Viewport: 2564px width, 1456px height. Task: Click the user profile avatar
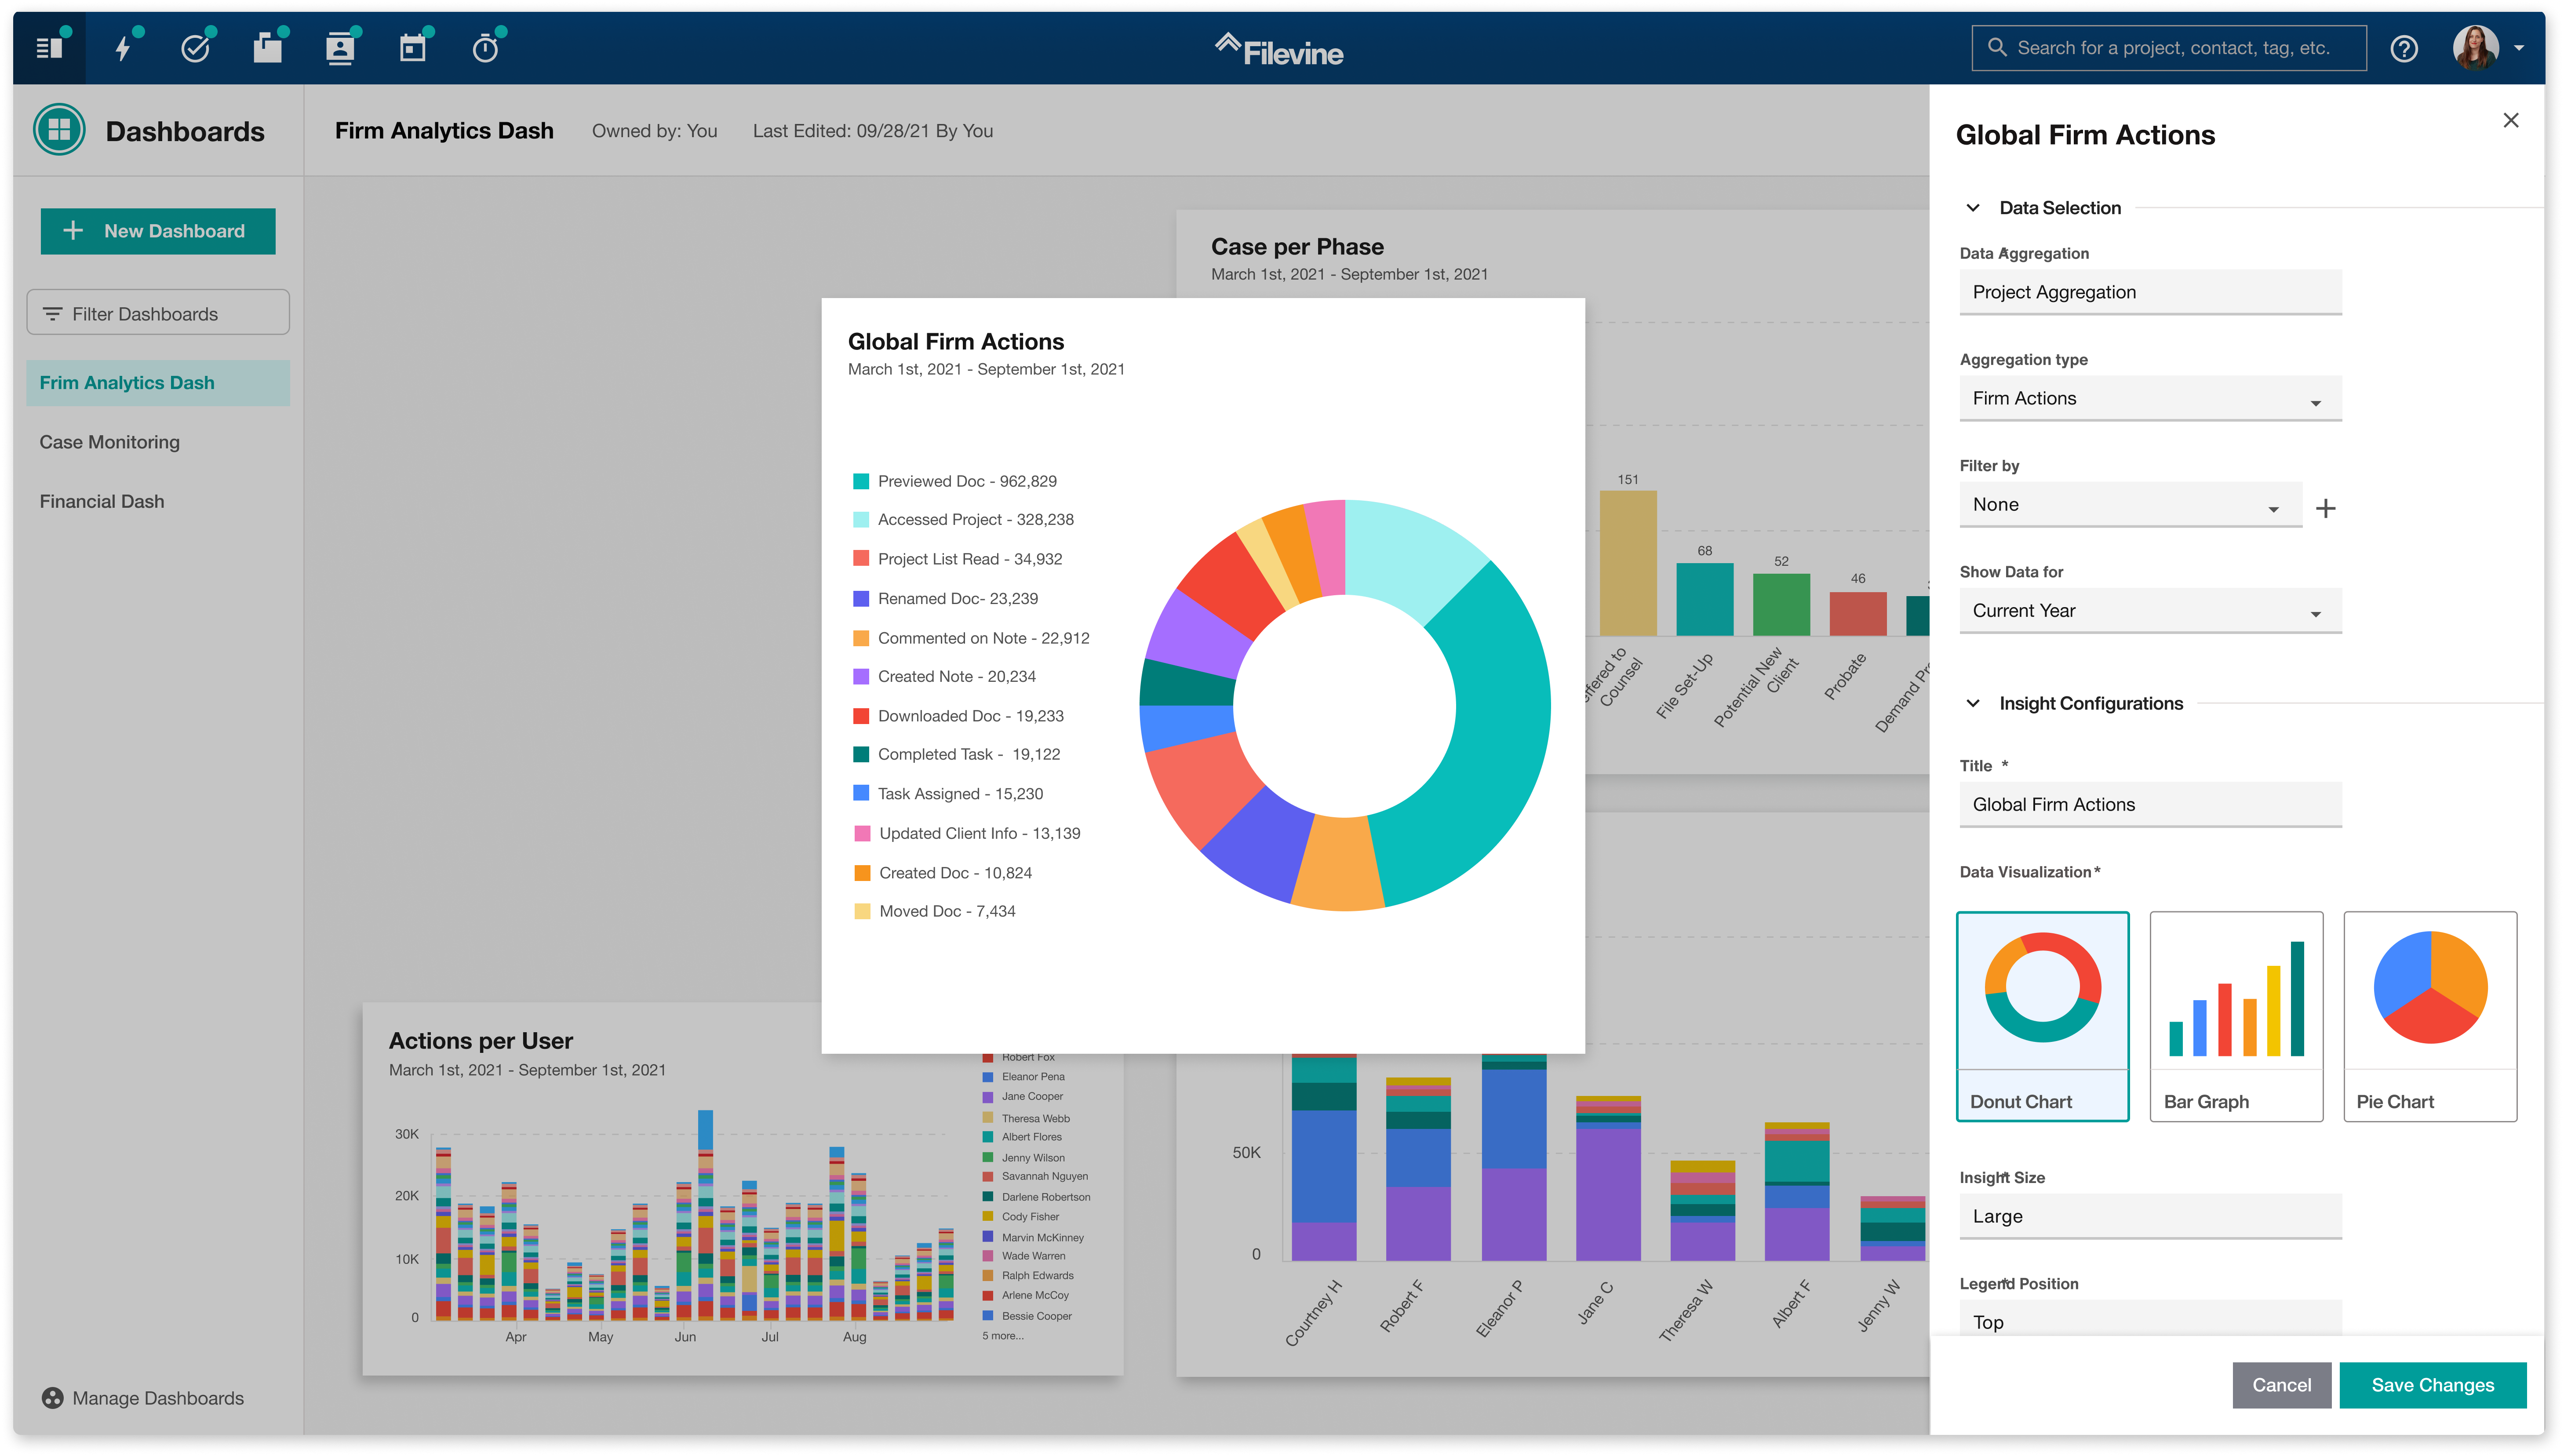pyautogui.click(x=2476, y=47)
